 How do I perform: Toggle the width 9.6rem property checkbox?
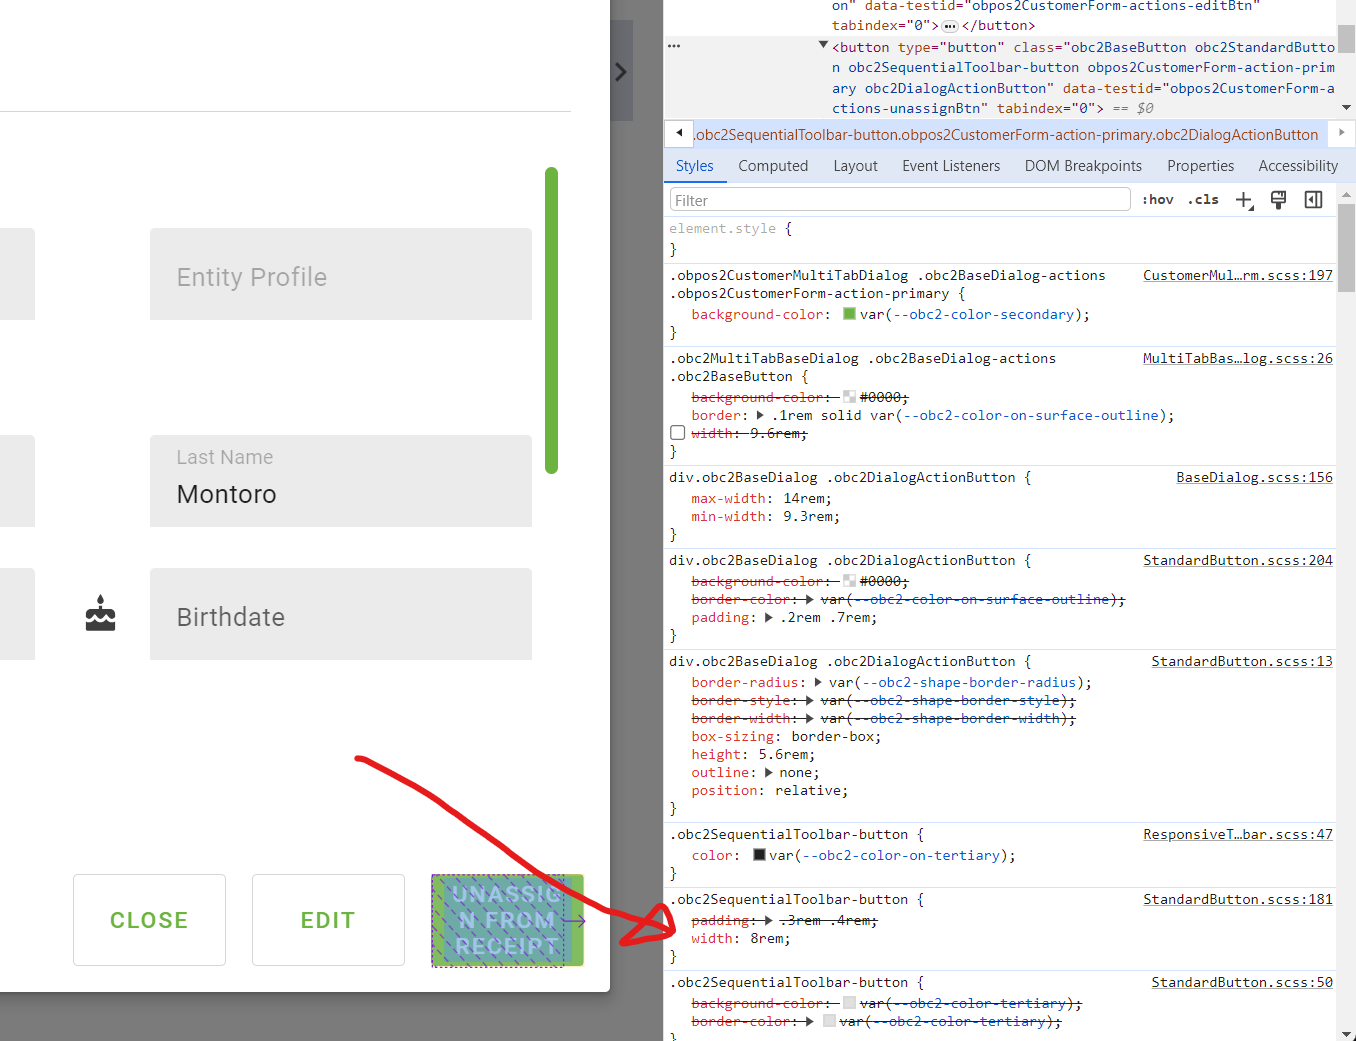coord(678,433)
